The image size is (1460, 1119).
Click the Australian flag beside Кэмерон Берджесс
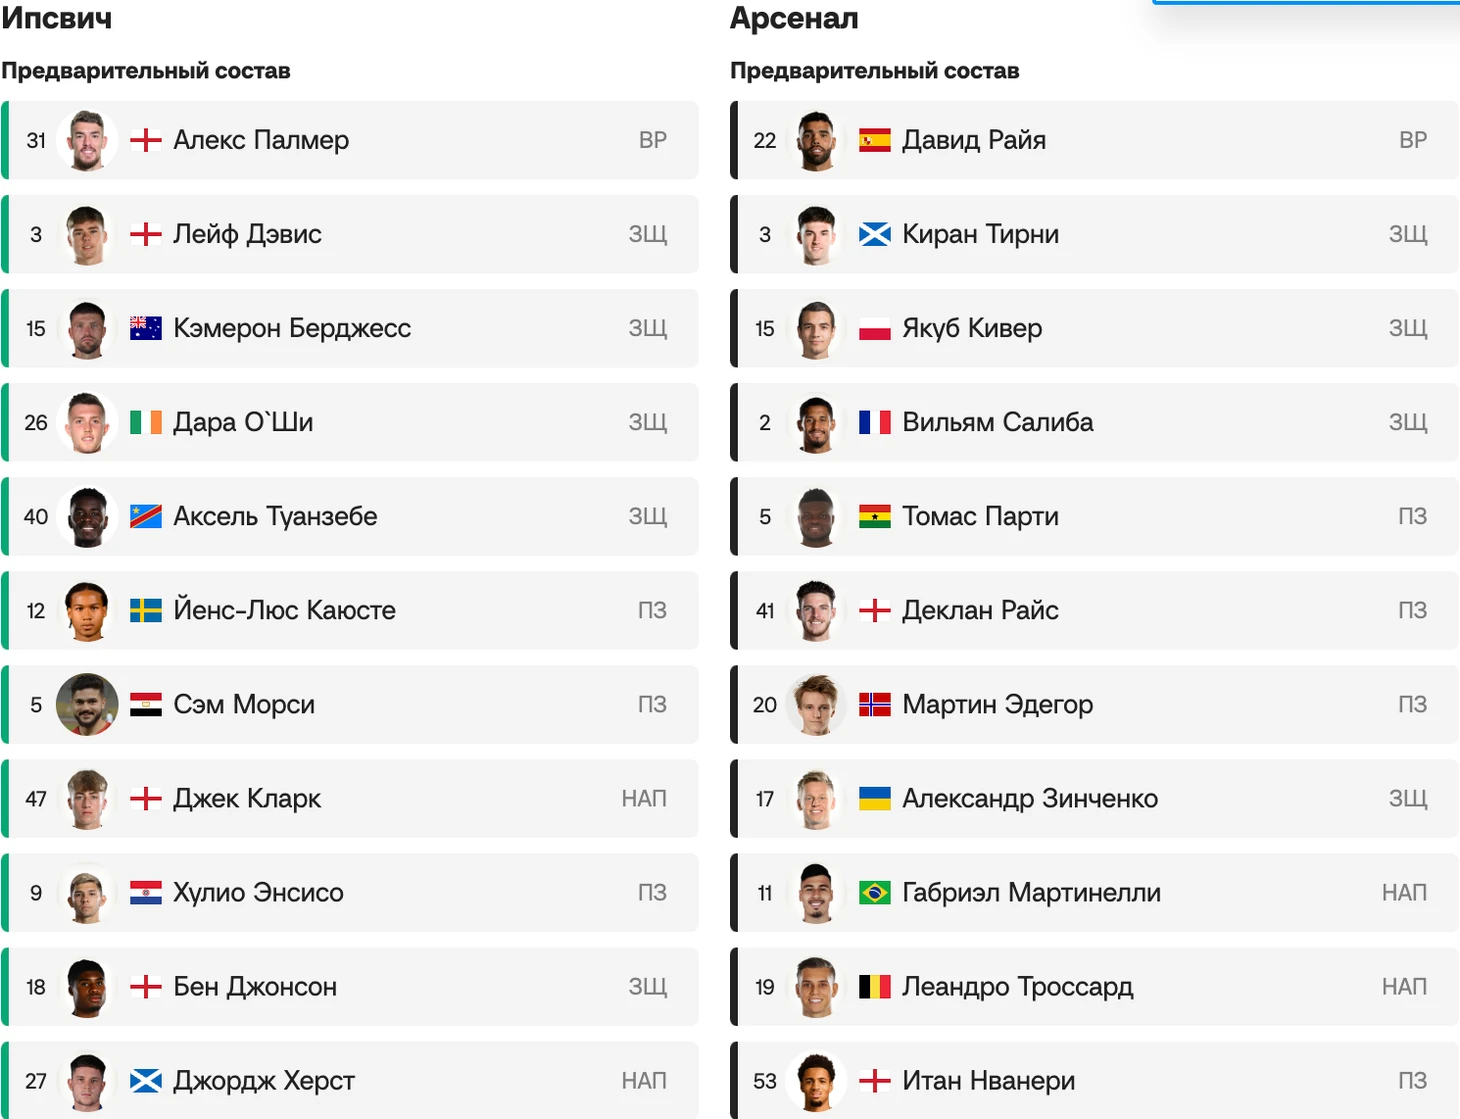tap(146, 328)
